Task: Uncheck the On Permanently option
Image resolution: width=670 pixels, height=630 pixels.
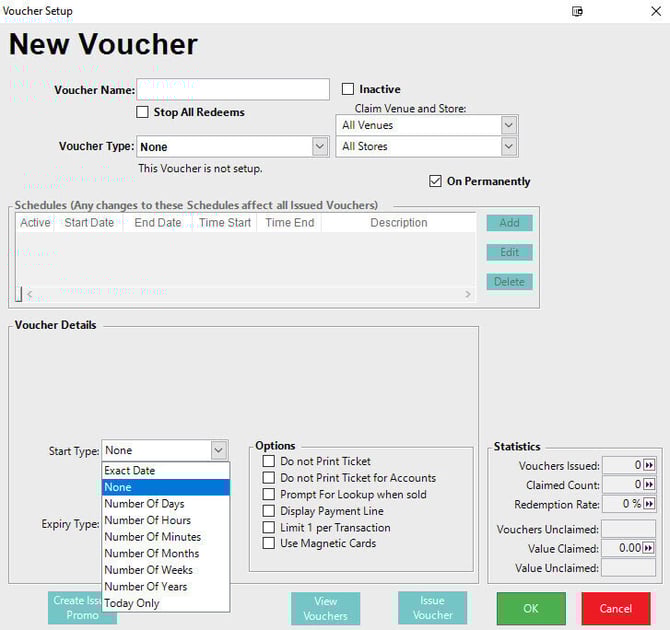Action: tap(435, 181)
